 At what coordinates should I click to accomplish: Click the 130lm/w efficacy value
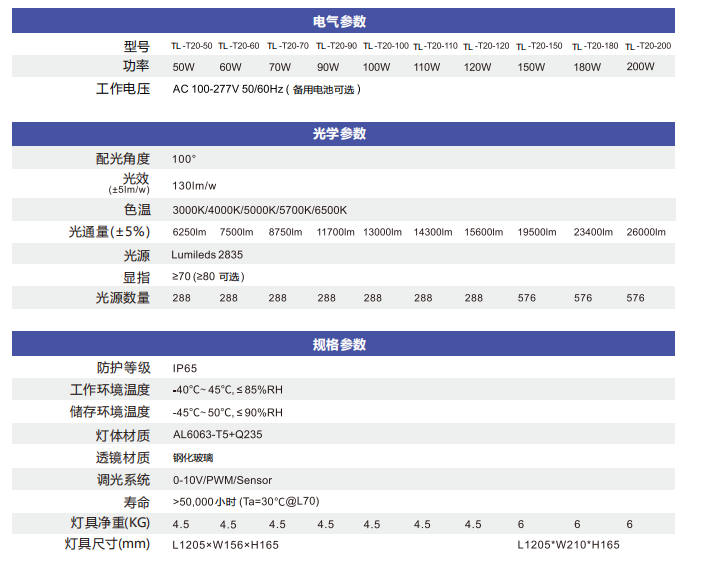pyautogui.click(x=195, y=186)
